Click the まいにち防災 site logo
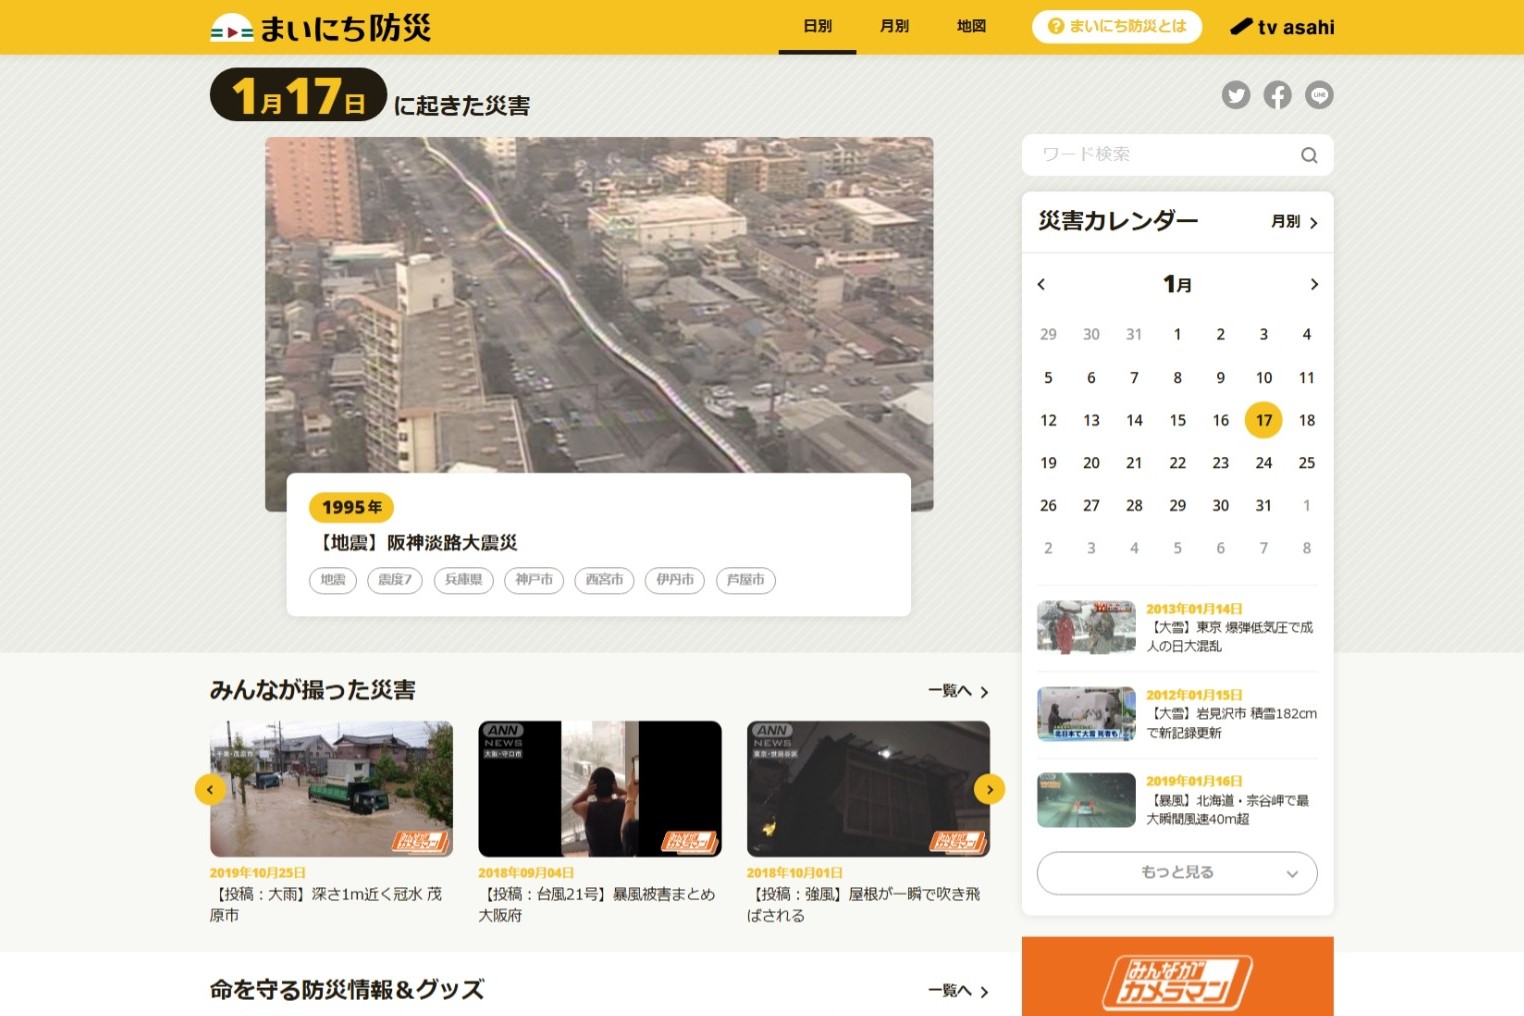Viewport: 1524px width, 1016px height. 320,28
